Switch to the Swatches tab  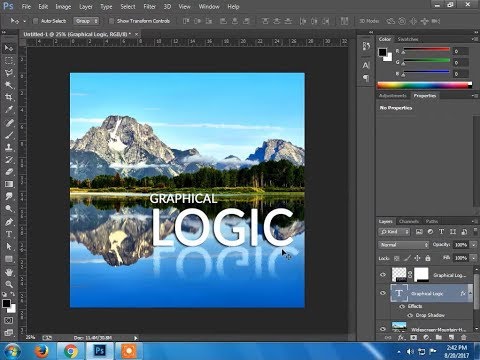point(408,39)
